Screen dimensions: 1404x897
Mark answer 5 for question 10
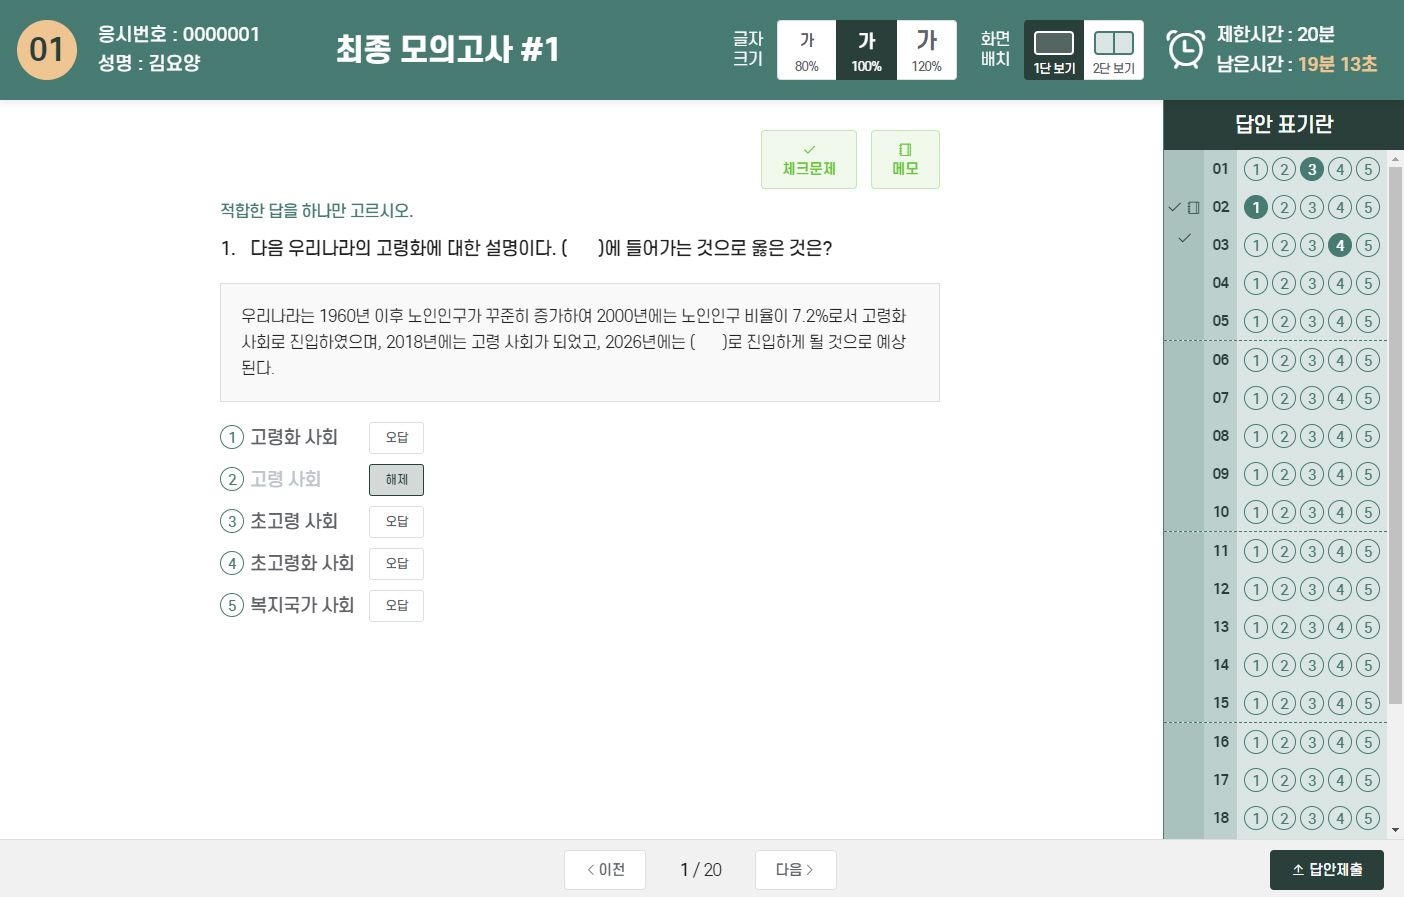coord(1367,512)
